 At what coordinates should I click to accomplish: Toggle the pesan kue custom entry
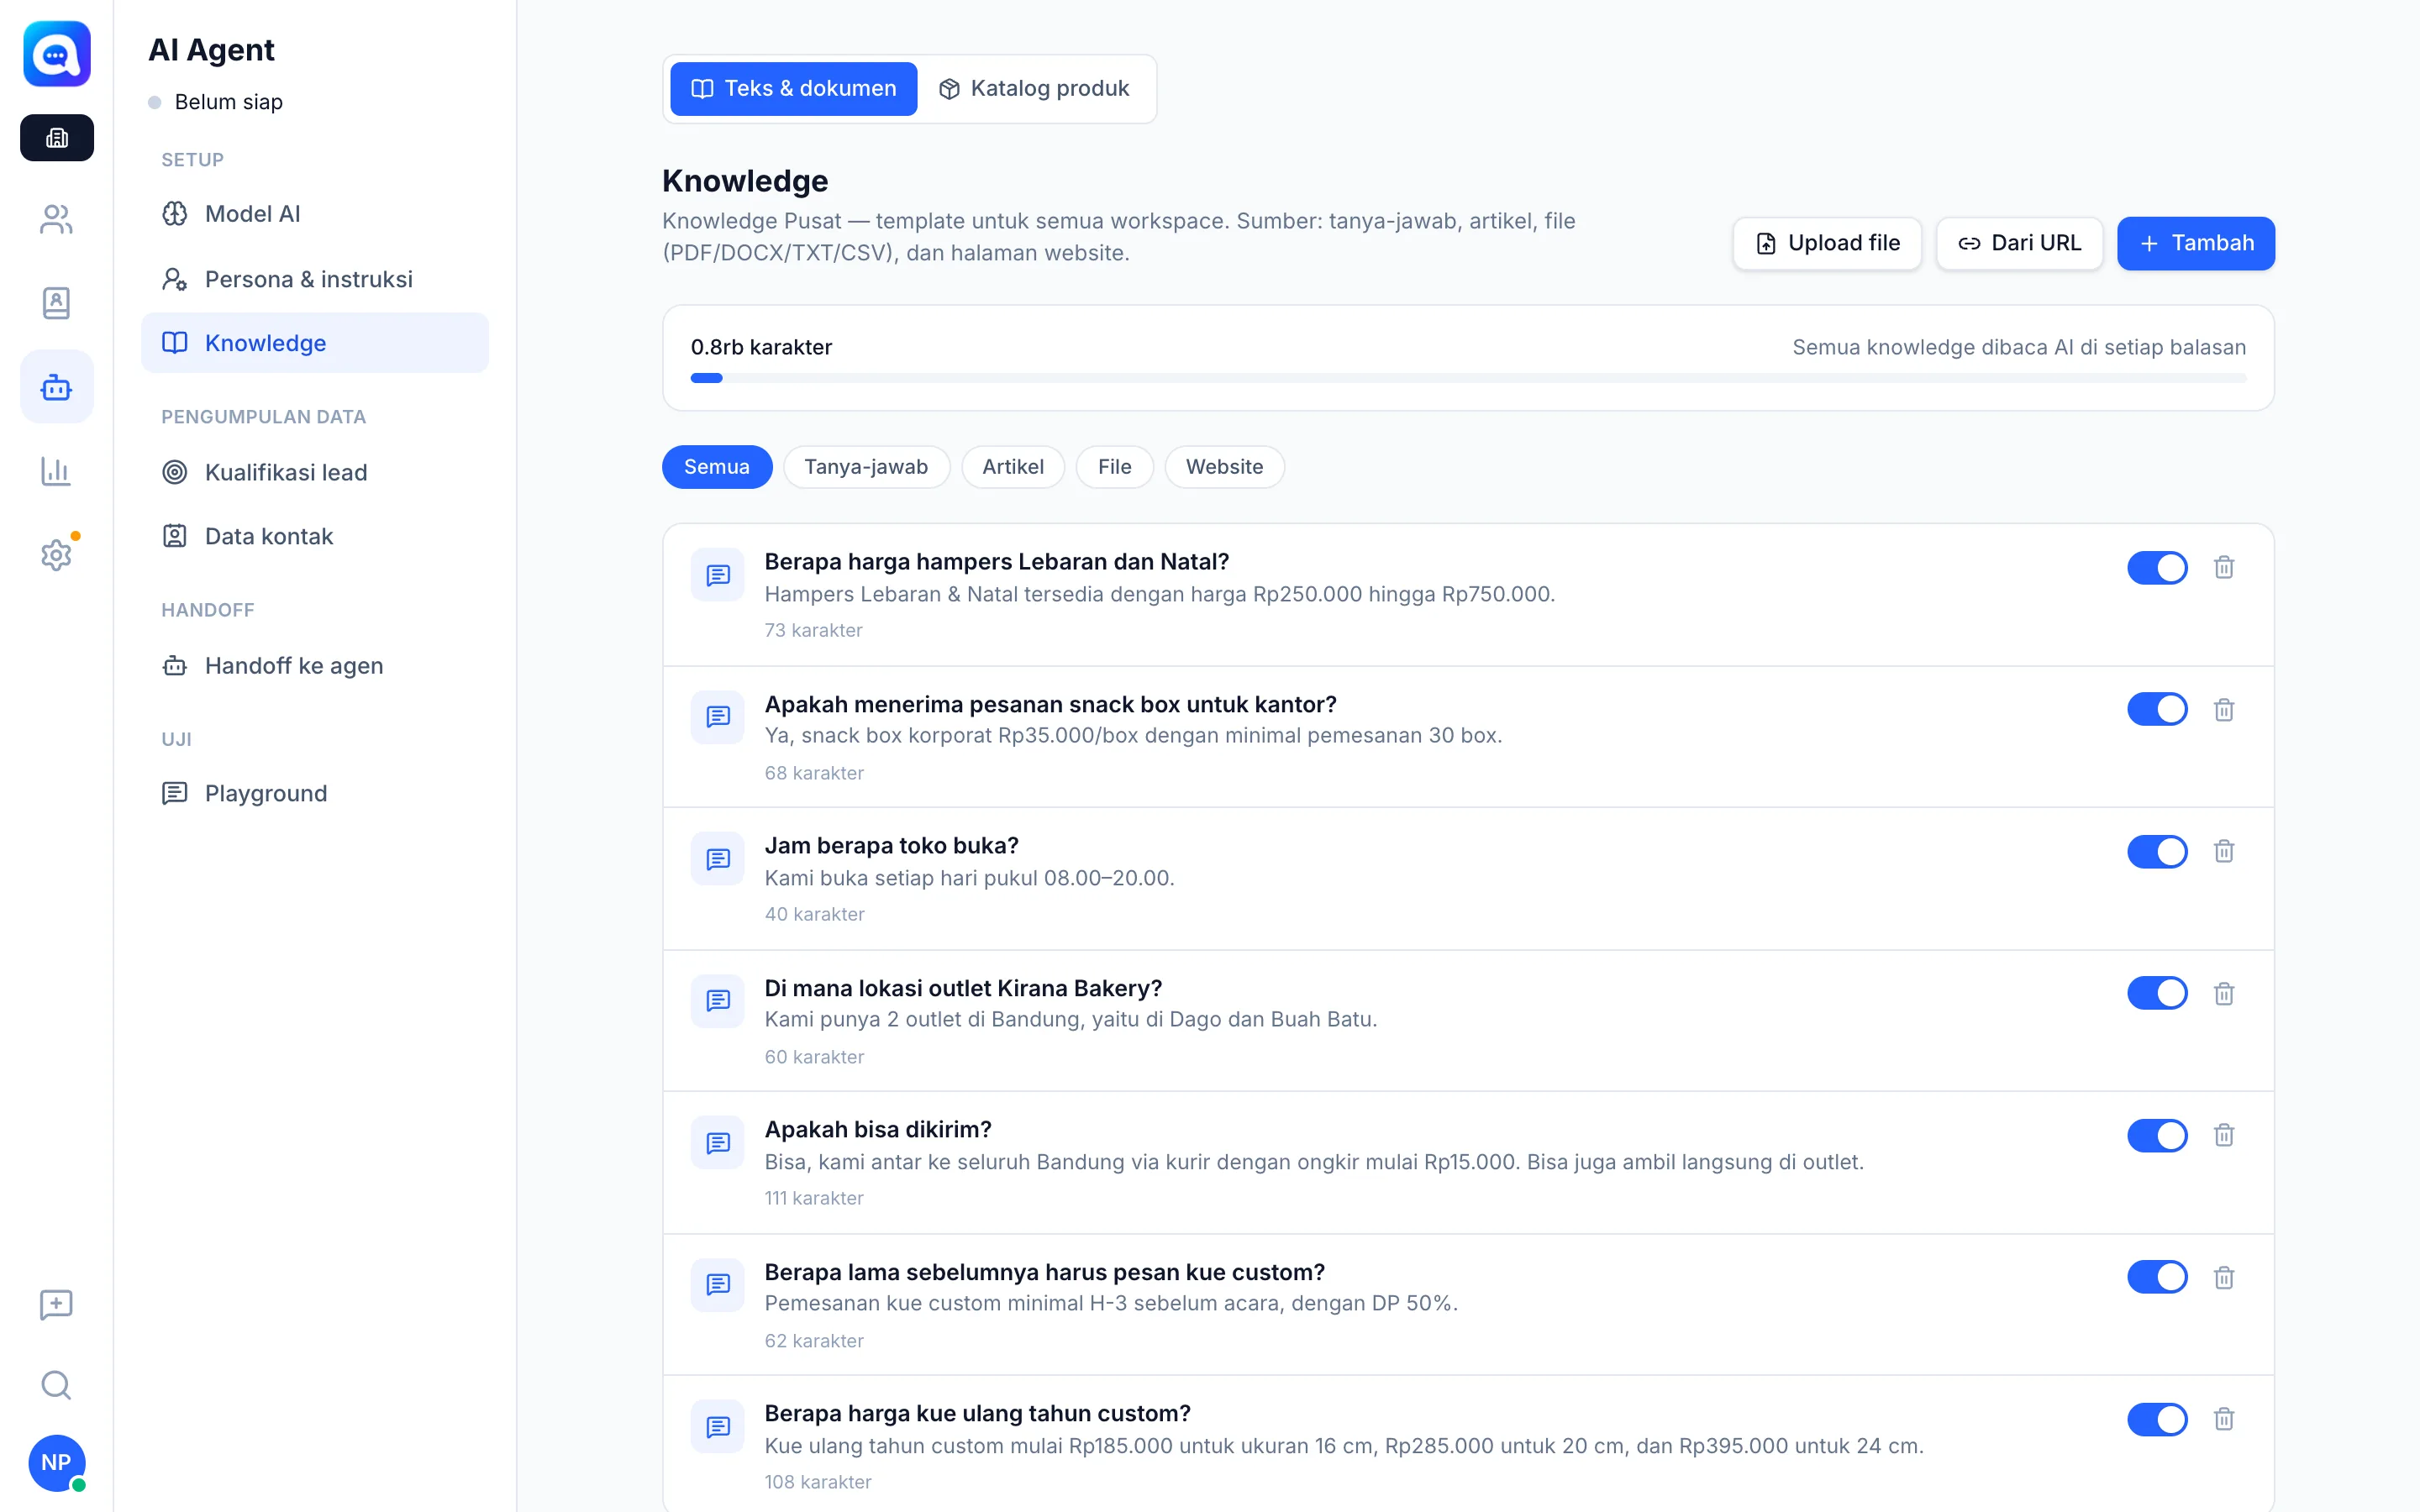(x=2157, y=1277)
